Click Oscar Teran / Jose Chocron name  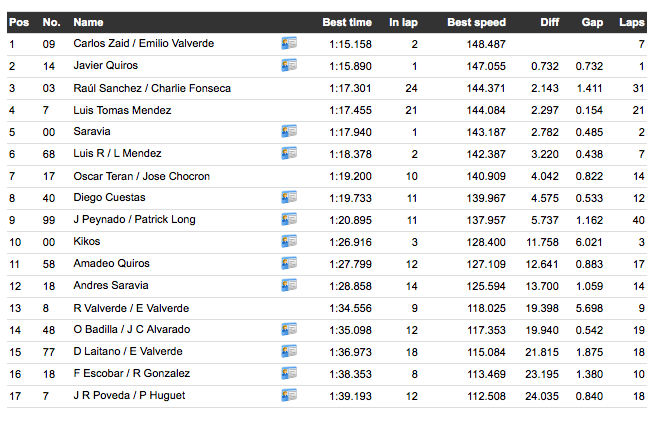click(141, 176)
